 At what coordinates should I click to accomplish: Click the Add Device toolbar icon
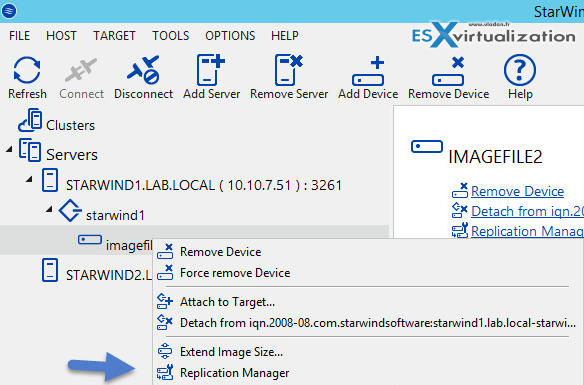[x=368, y=71]
